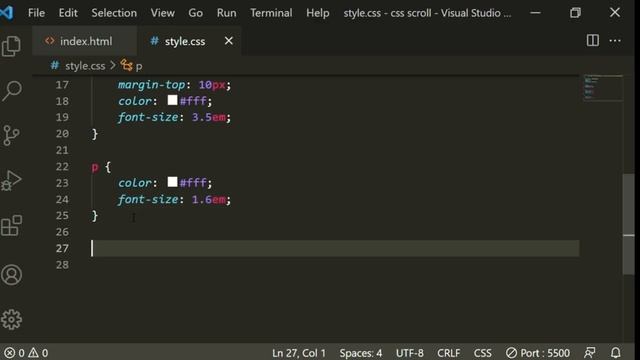
Task: Open the Source Control view
Action: pyautogui.click(x=11, y=135)
